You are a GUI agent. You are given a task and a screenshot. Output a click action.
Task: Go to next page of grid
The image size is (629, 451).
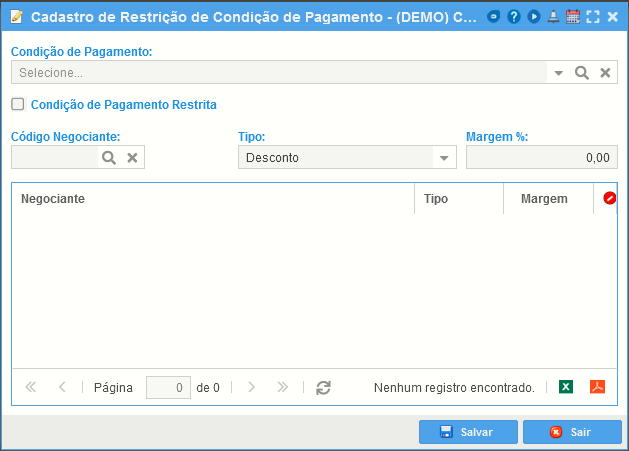pyautogui.click(x=252, y=387)
